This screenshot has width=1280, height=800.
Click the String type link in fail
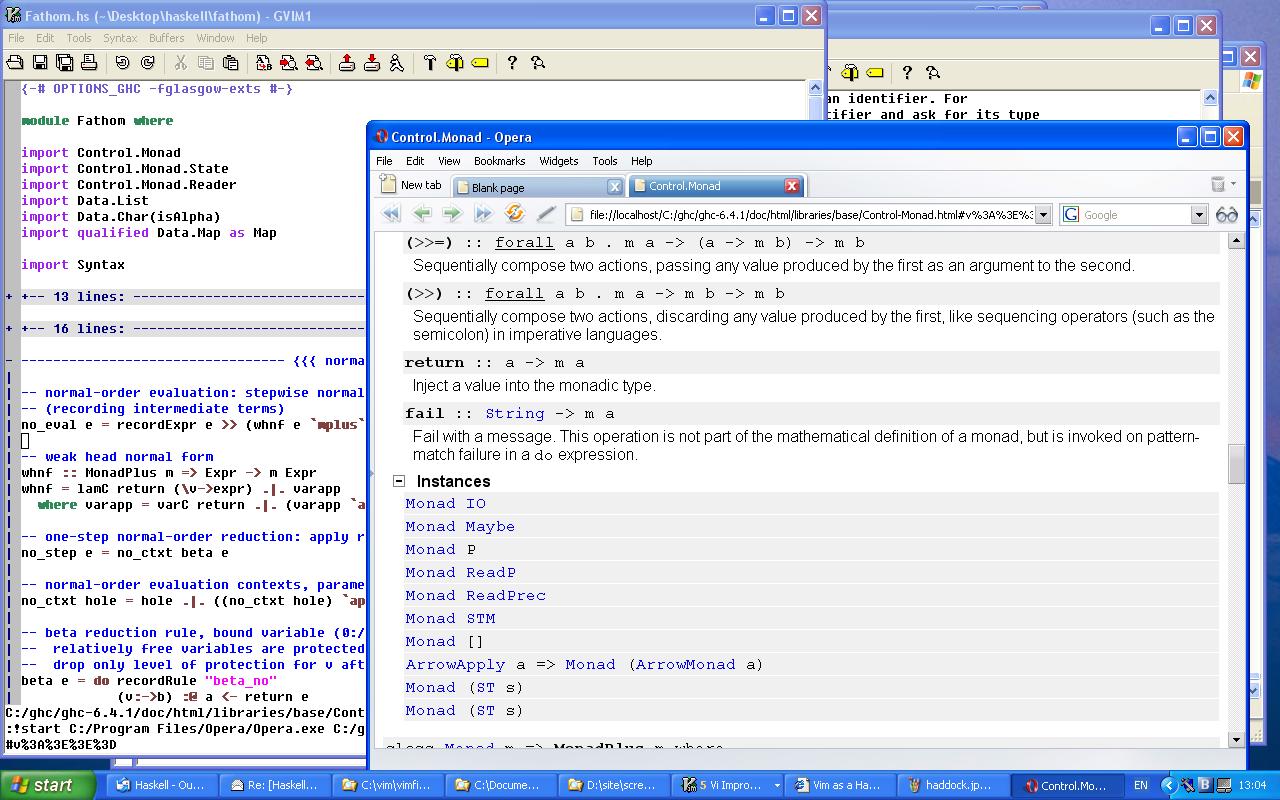click(514, 413)
